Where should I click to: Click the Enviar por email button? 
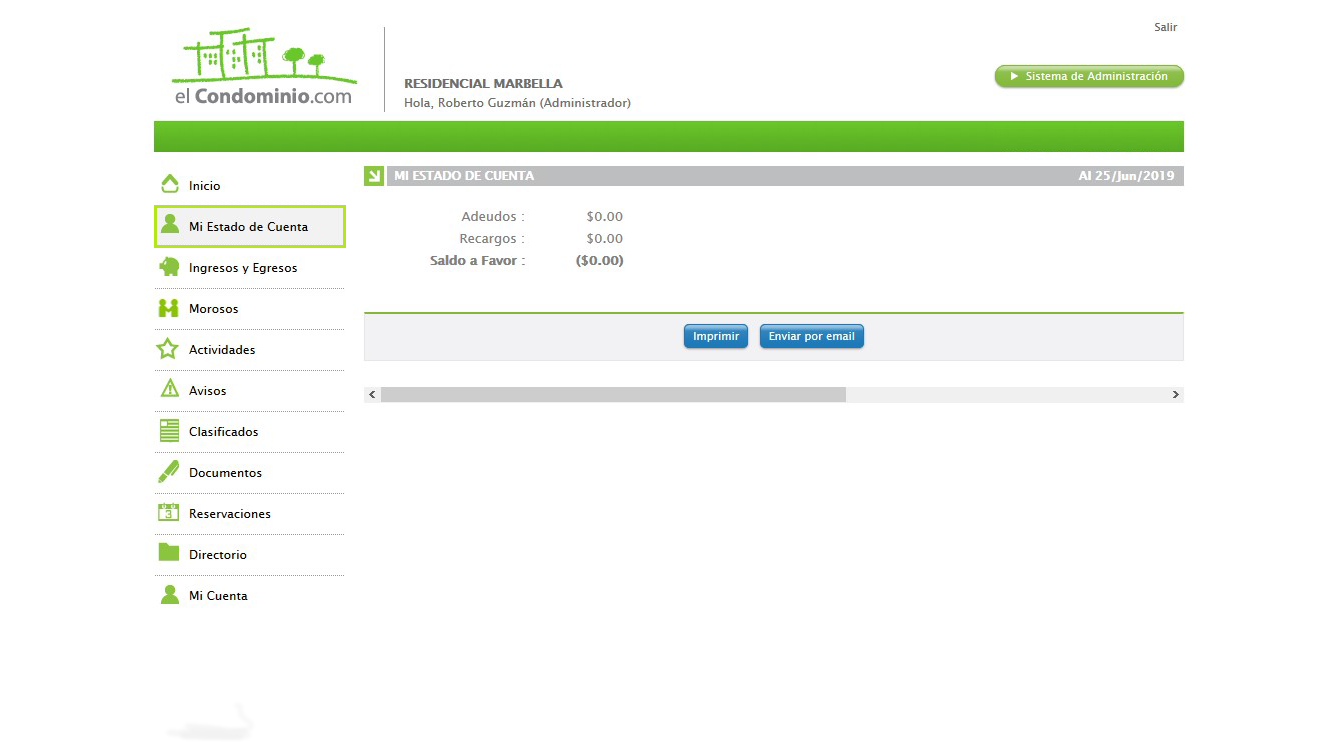click(x=812, y=336)
